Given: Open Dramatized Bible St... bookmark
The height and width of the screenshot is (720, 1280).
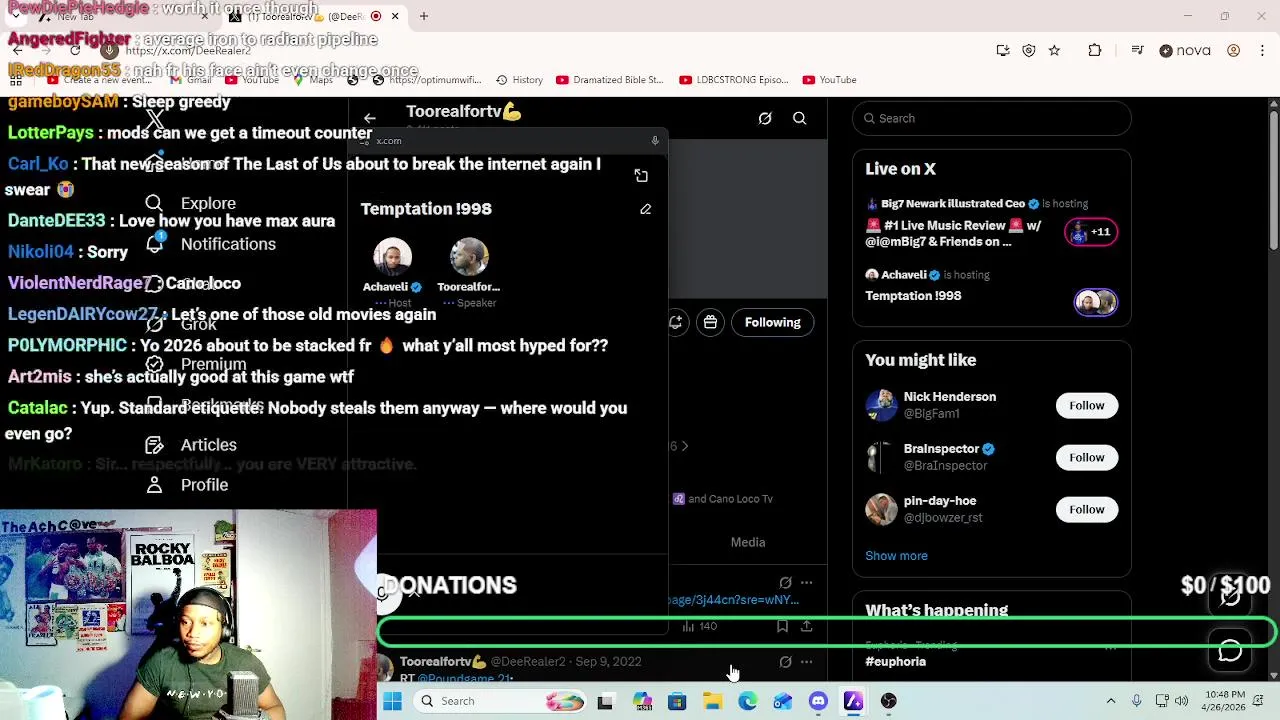Looking at the screenshot, I should (x=609, y=80).
